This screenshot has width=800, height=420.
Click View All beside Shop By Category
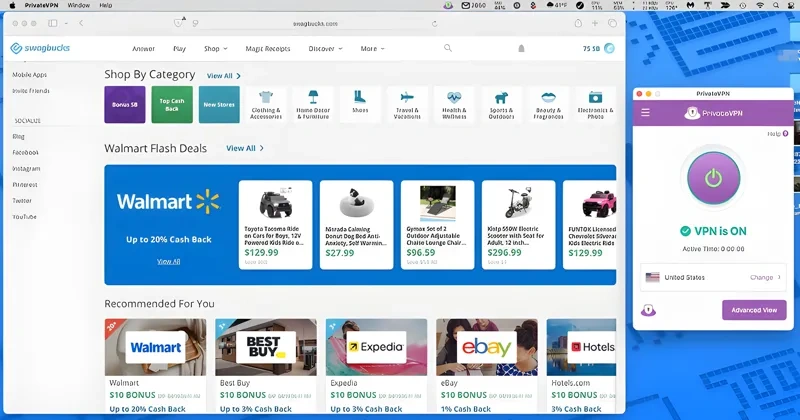(x=223, y=76)
